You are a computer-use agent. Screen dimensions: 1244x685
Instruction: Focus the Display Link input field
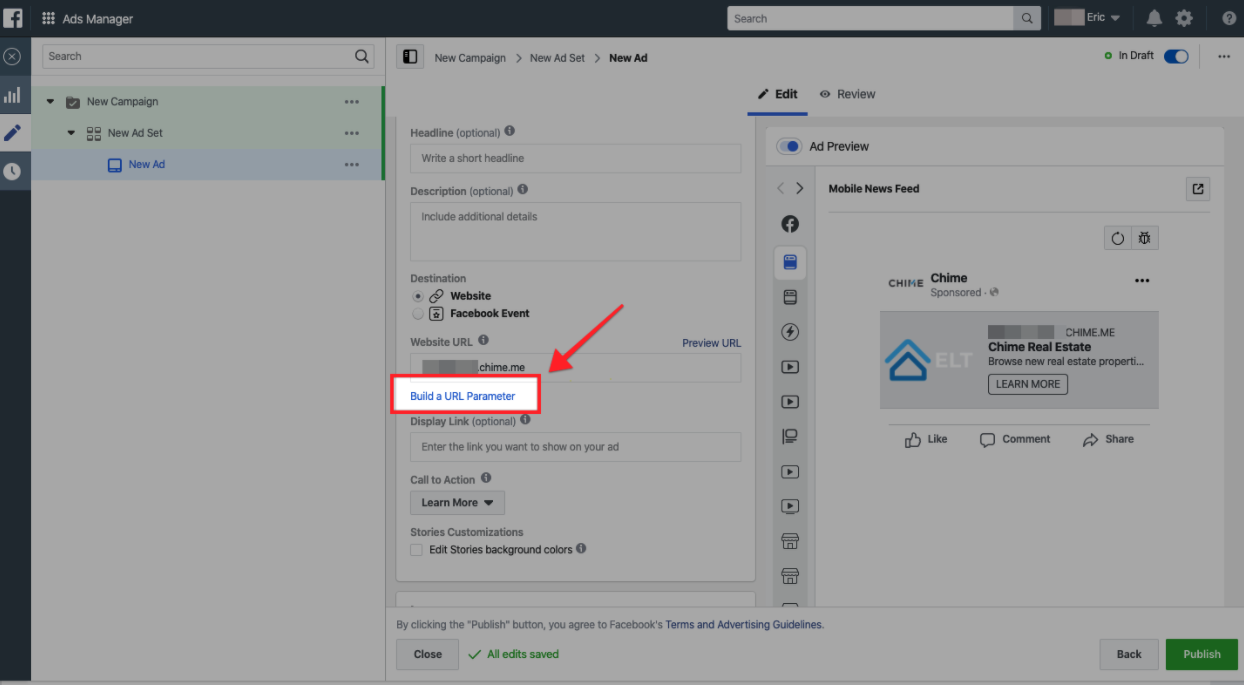575,447
